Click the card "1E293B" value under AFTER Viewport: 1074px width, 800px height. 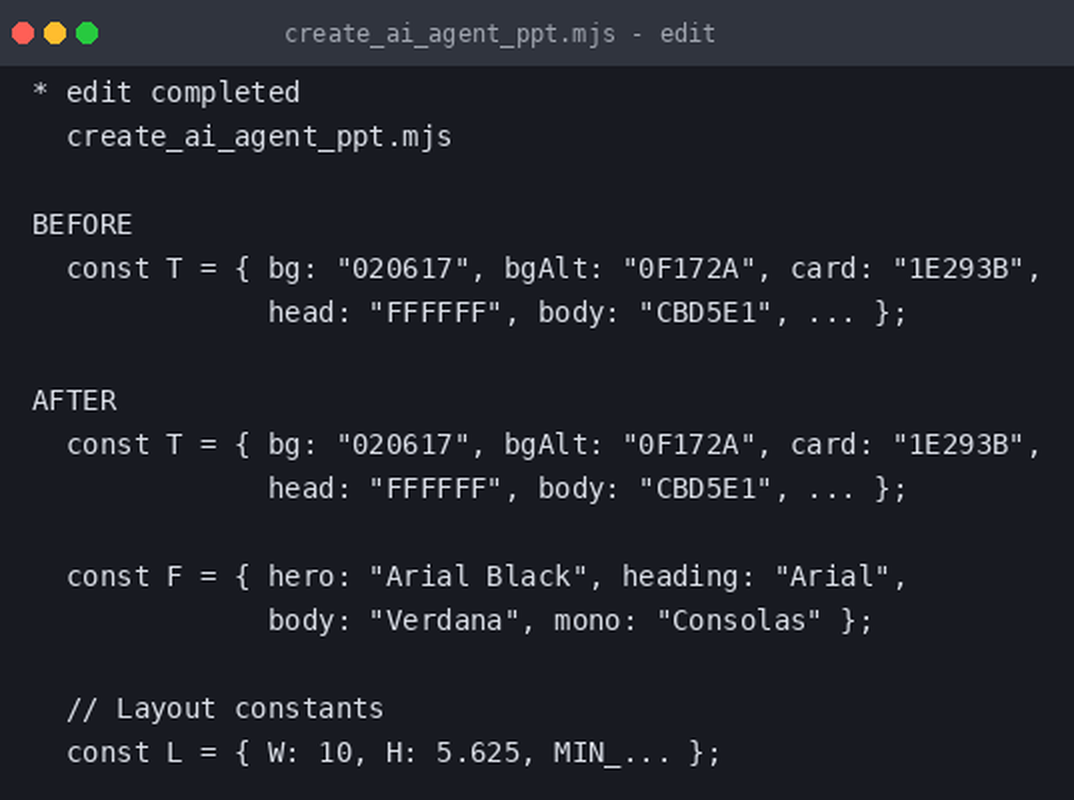click(958, 445)
